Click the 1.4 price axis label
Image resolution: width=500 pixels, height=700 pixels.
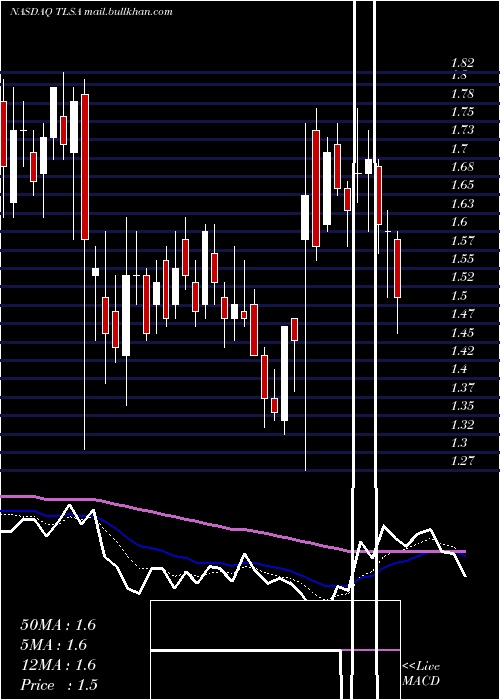459,369
